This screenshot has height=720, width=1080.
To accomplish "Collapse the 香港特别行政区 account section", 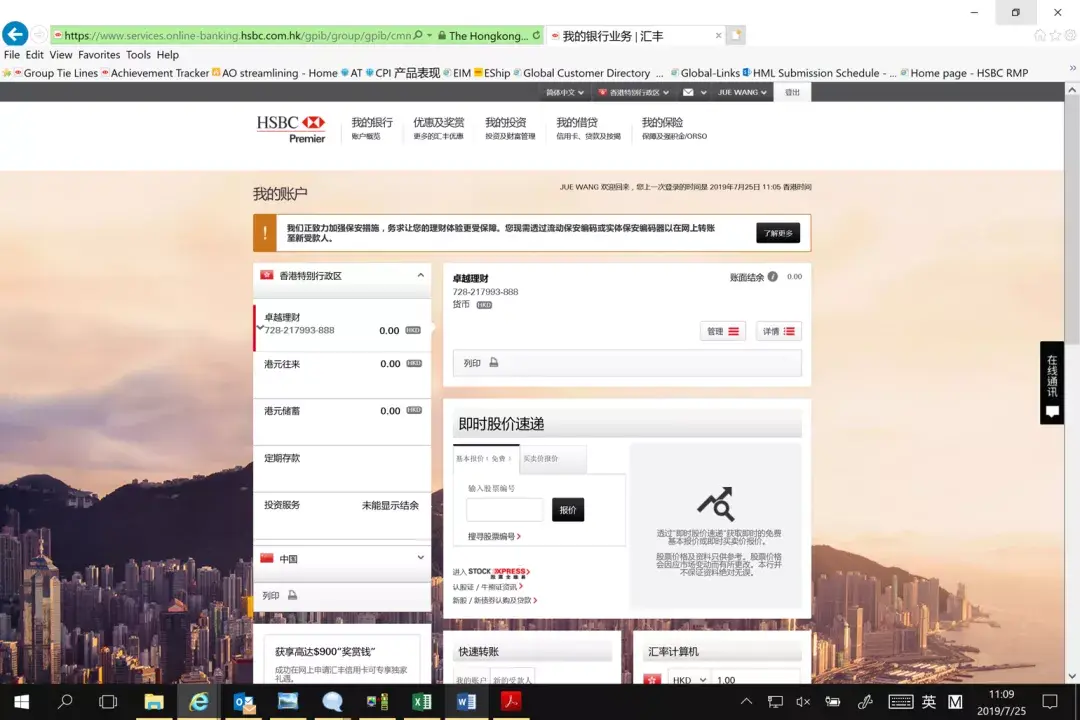I will (x=420, y=273).
